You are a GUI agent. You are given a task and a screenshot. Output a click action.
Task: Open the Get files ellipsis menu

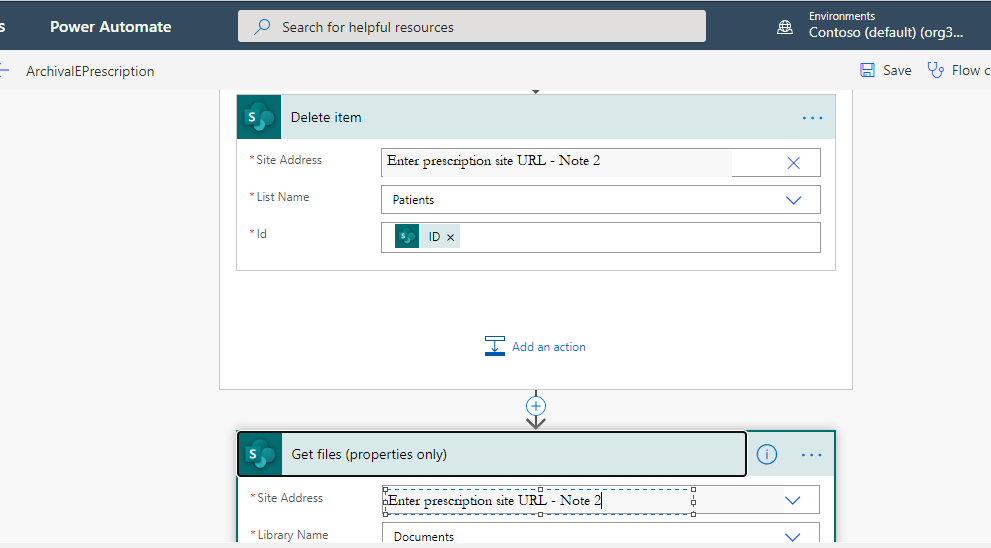[x=812, y=454]
